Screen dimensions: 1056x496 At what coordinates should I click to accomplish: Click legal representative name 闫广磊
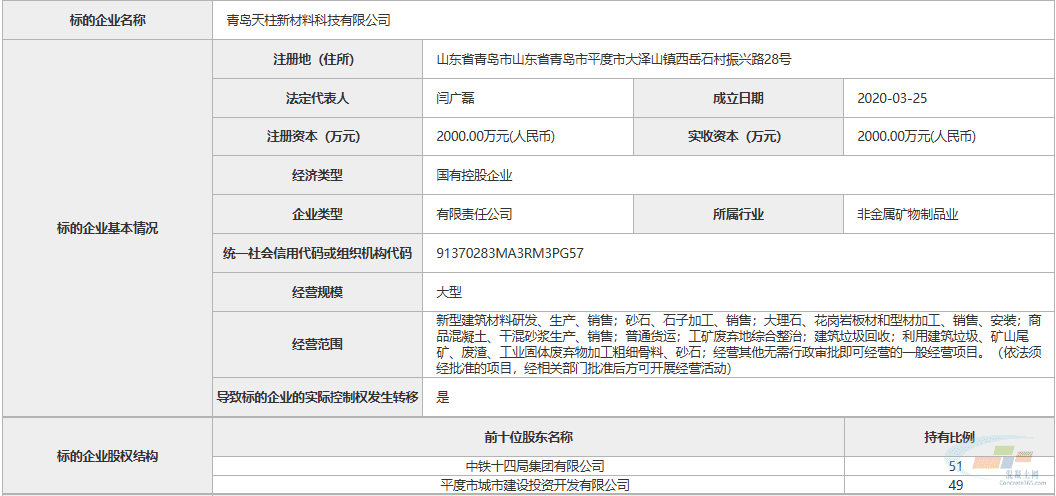point(457,98)
